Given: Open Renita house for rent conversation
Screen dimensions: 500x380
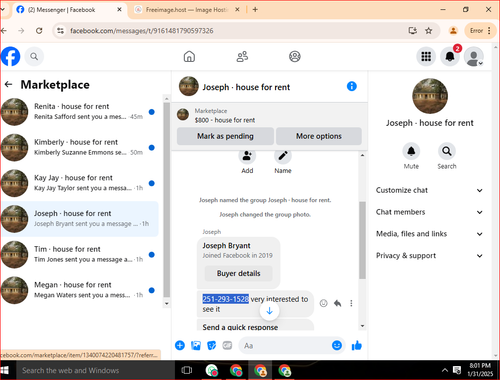Looking at the screenshot, I should [79, 112].
